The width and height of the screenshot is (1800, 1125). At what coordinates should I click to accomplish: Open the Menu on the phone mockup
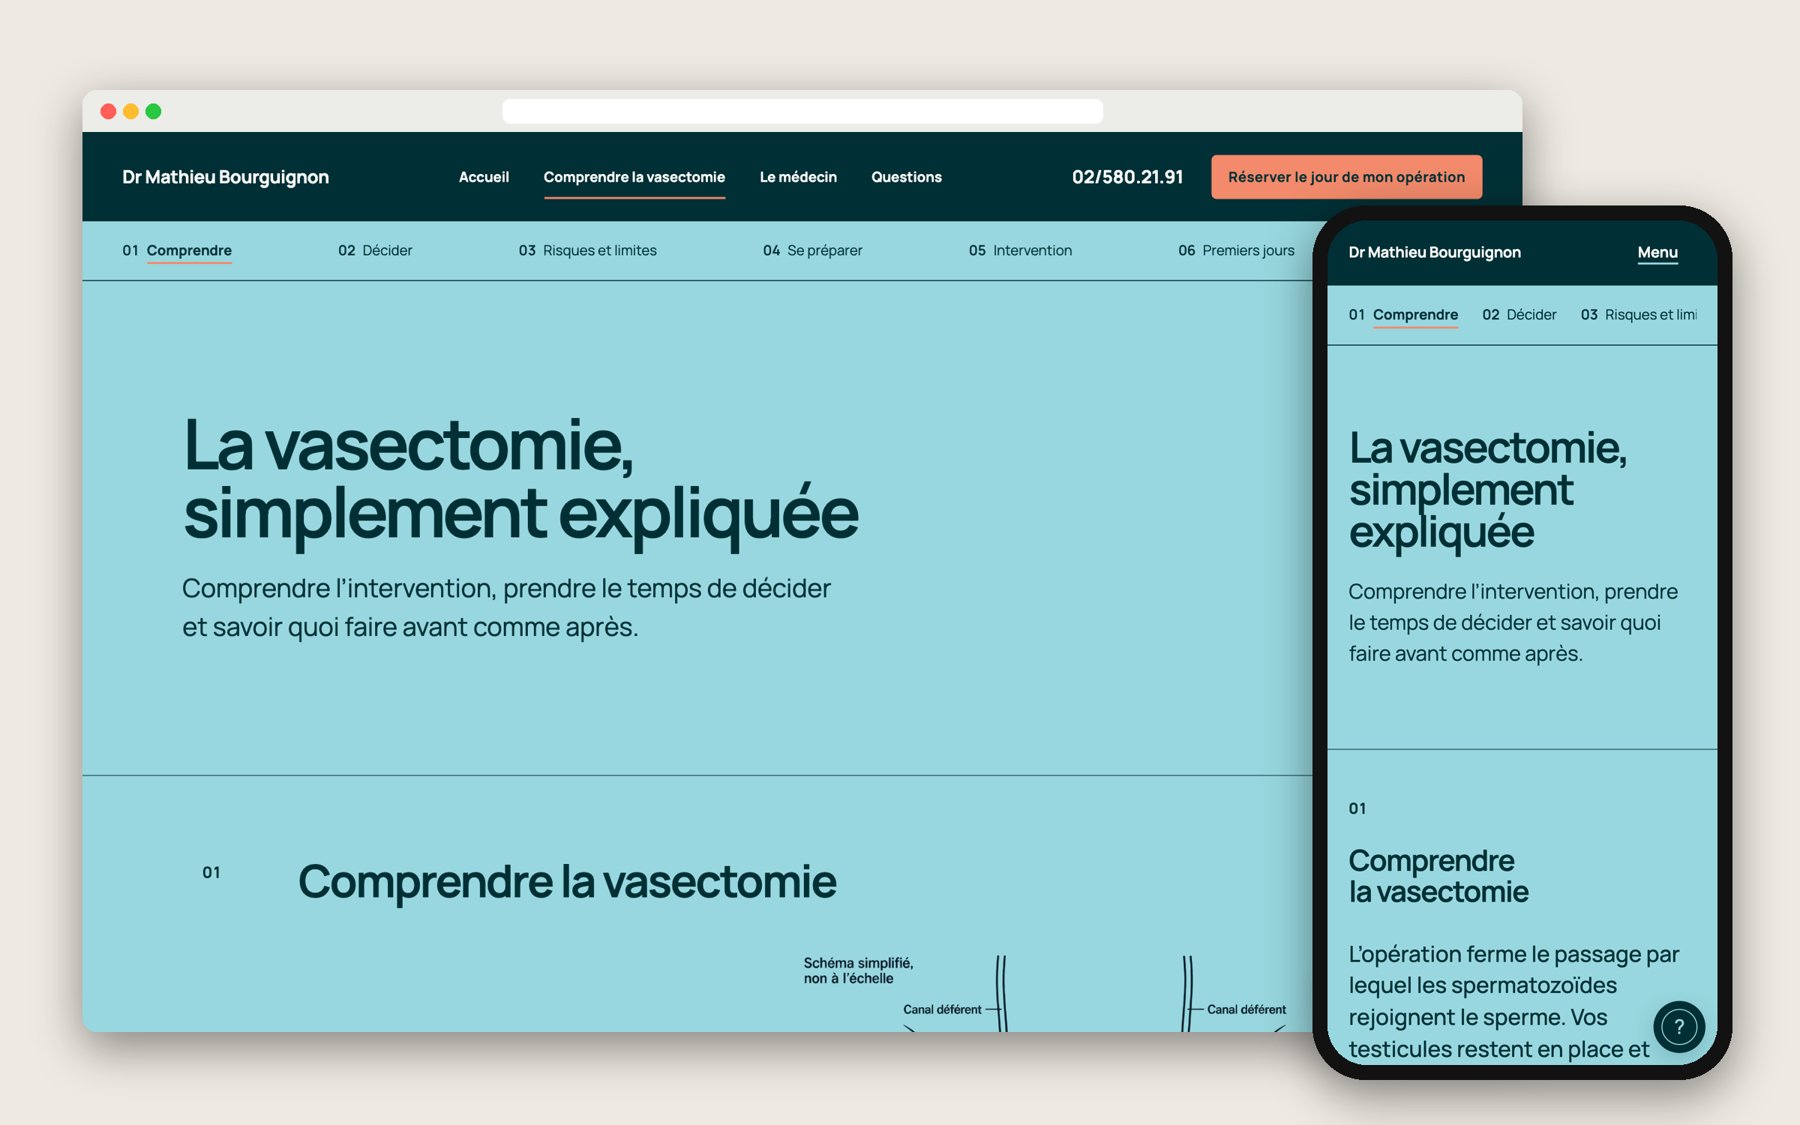(1657, 253)
